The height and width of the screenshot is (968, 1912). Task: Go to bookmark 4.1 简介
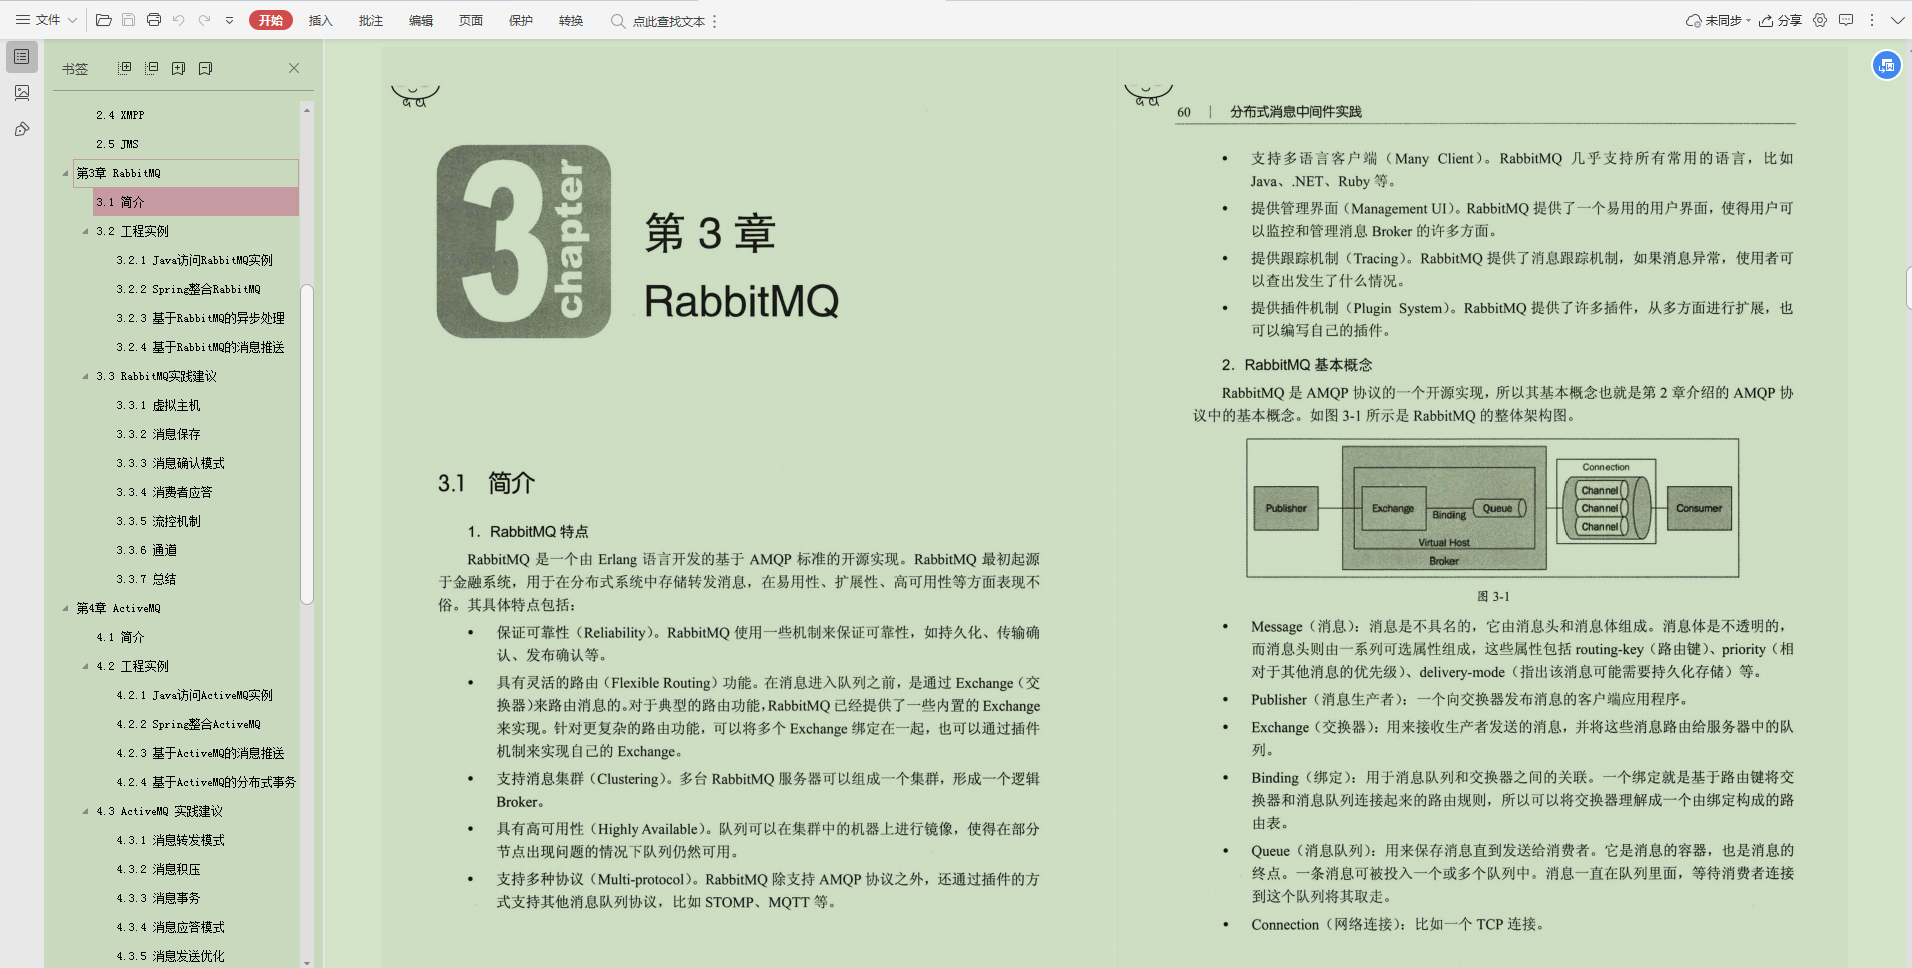tap(120, 637)
